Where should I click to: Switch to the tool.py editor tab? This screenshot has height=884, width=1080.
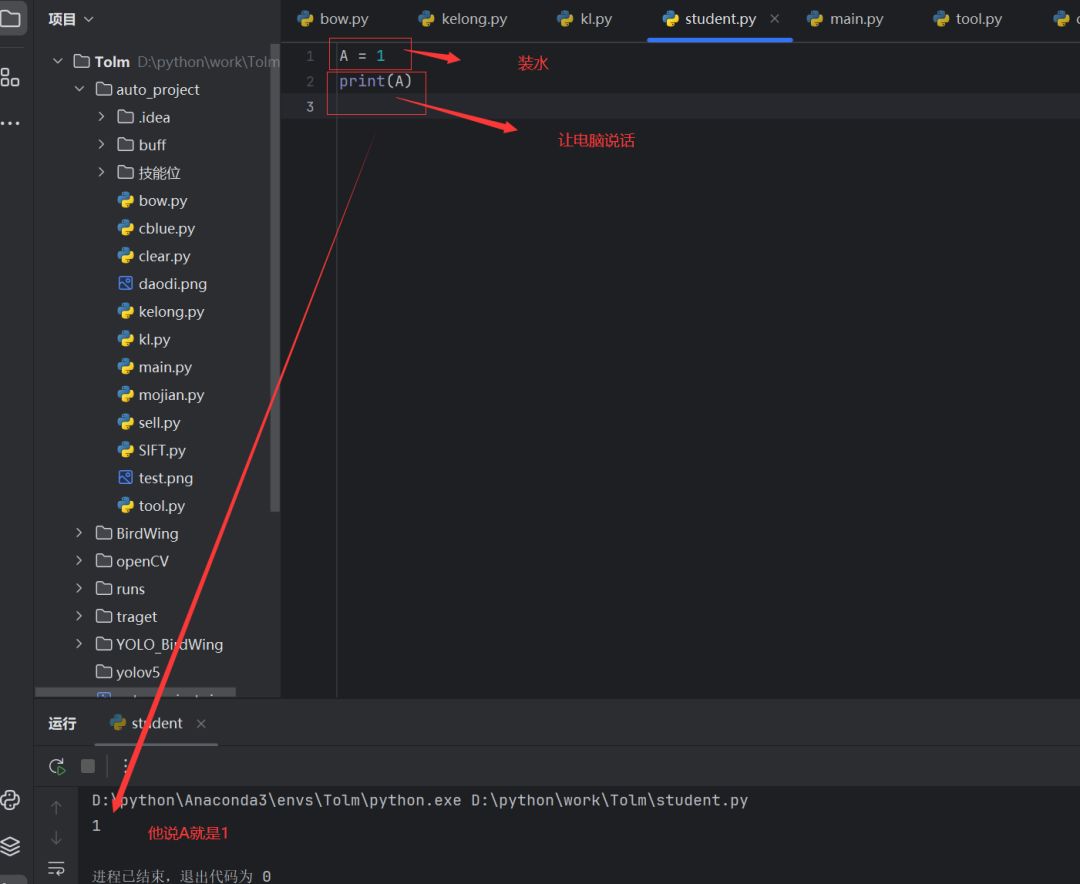[x=968, y=19]
